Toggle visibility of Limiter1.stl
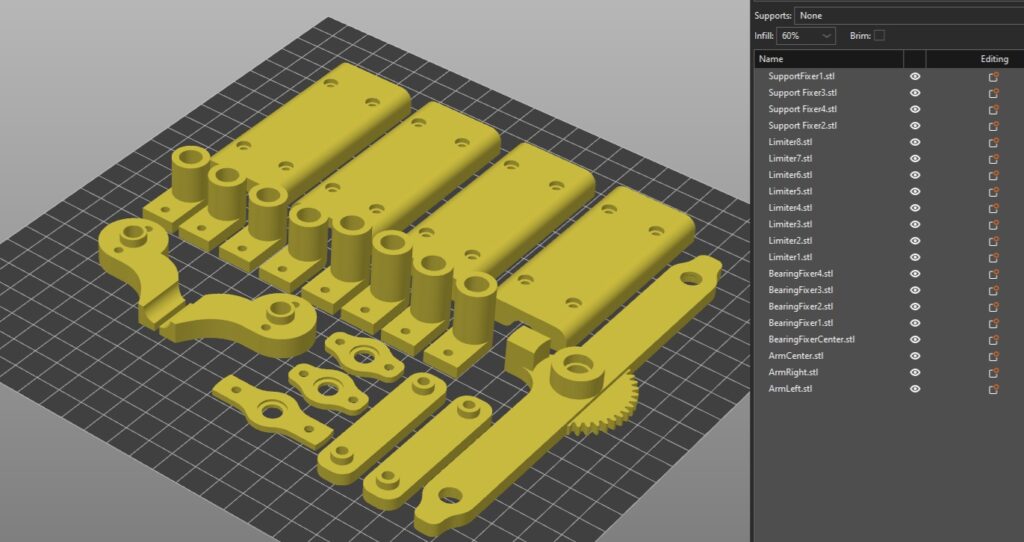Image resolution: width=1024 pixels, height=542 pixels. 914,257
